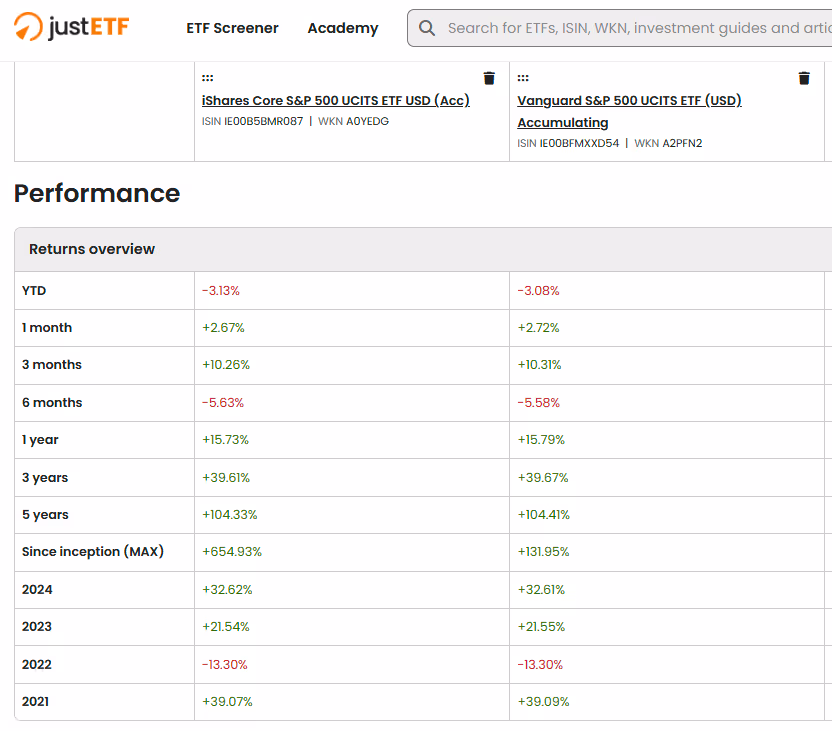Screen dimensions: 832x731
Task: Focus the ETF search field
Action: coord(620,28)
